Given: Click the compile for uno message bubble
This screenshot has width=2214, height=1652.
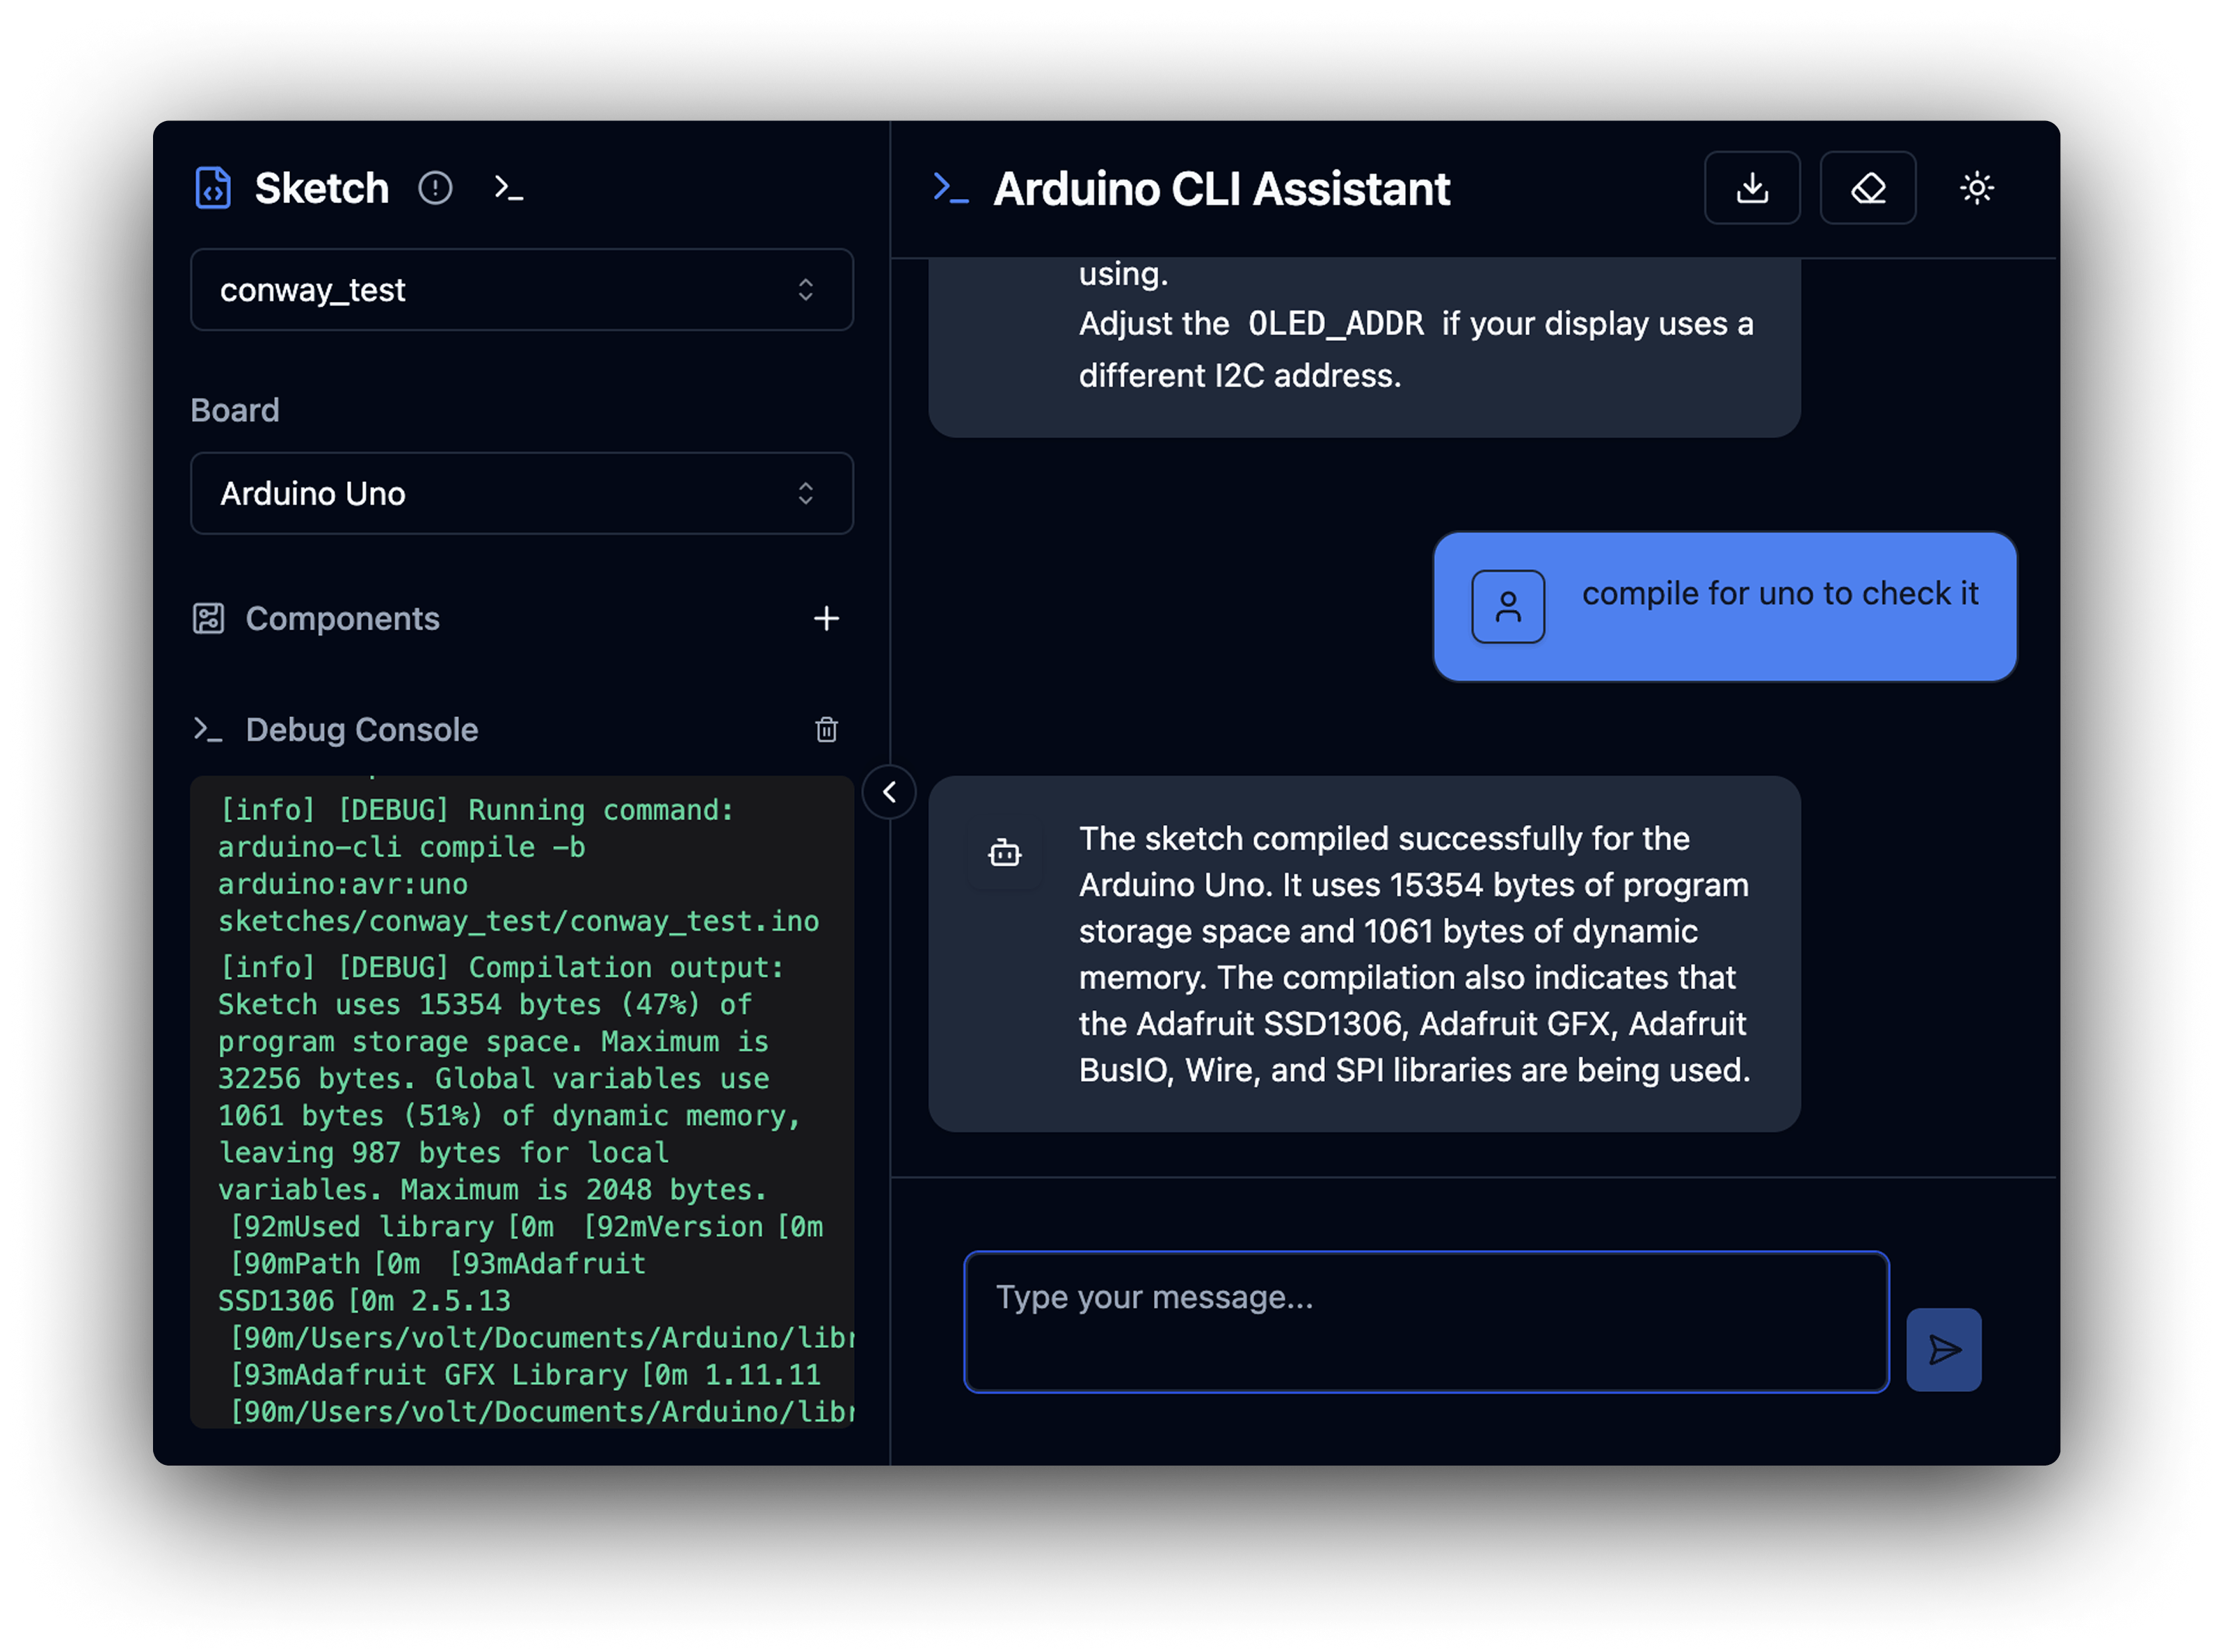Looking at the screenshot, I should (x=1779, y=594).
